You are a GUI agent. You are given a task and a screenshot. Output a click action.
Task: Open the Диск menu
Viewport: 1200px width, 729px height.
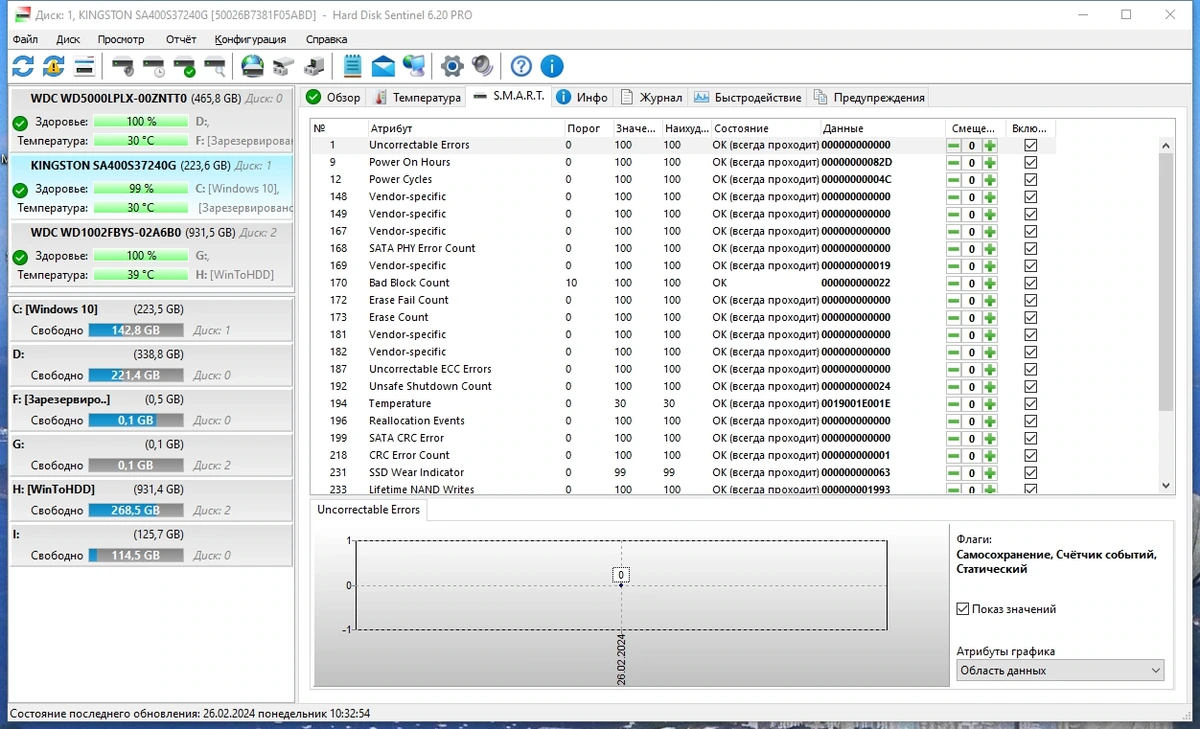[68, 39]
